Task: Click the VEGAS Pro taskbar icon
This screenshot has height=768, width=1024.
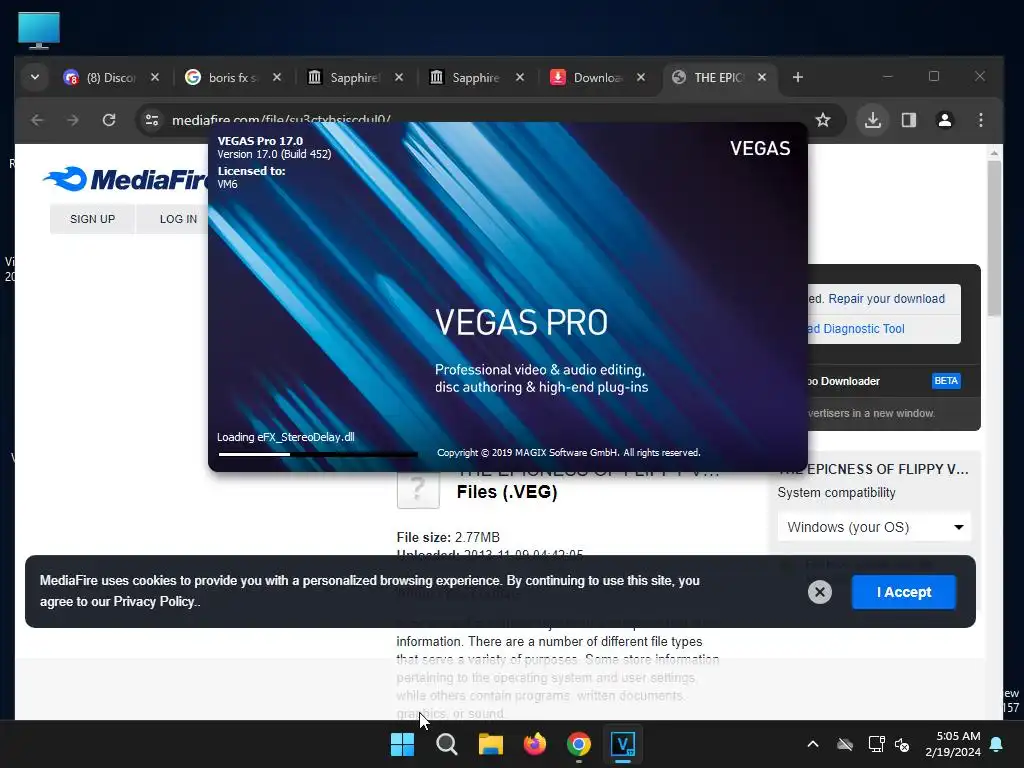Action: tap(622, 744)
